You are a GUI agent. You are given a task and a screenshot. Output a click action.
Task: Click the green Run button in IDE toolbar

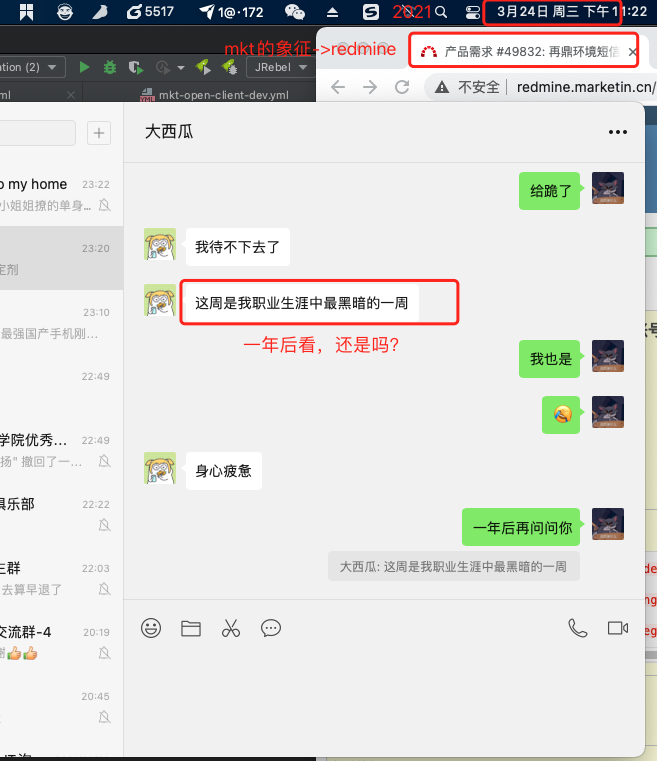85,67
